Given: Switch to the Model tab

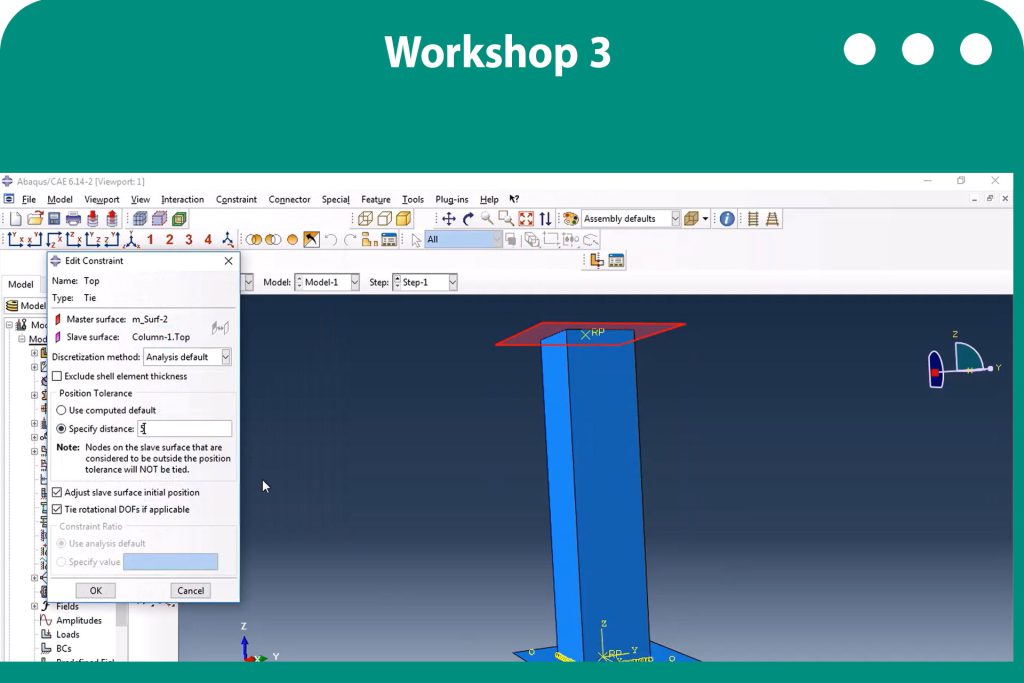Looking at the screenshot, I should pos(21,284).
